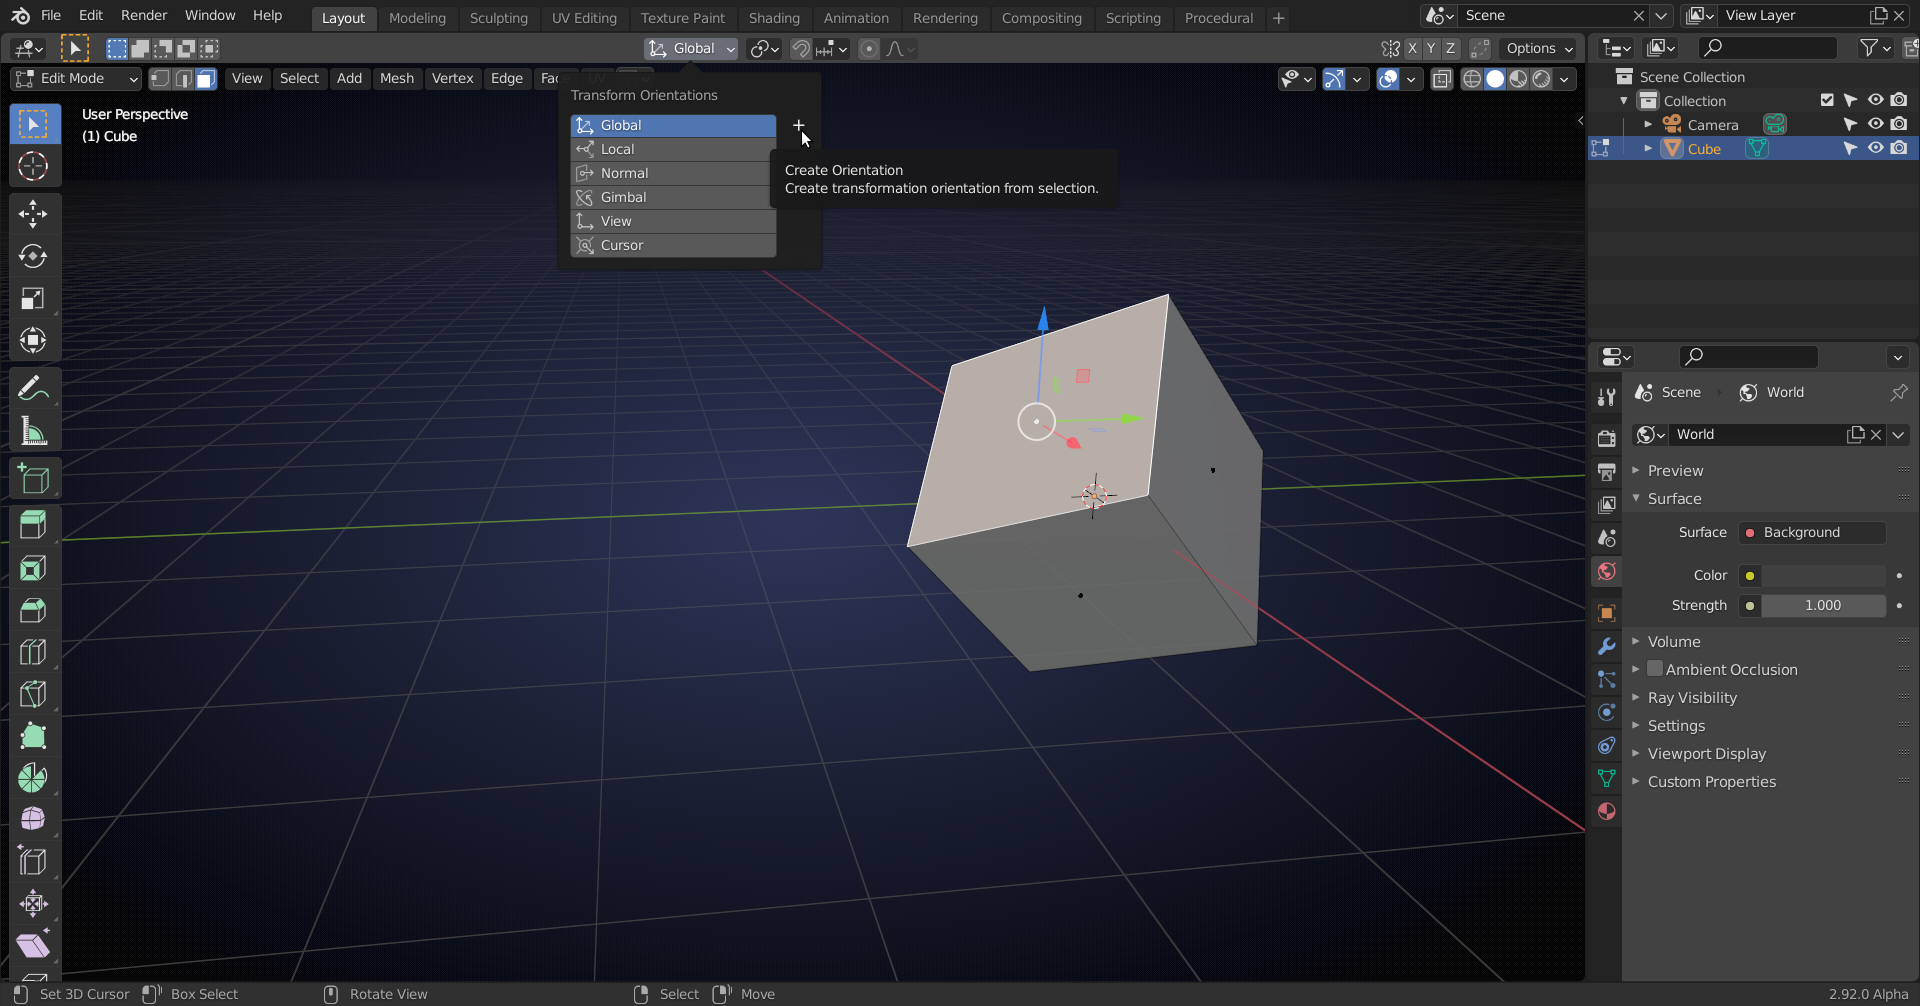
Task: Select the Loop Cut tool
Action: tap(34, 651)
